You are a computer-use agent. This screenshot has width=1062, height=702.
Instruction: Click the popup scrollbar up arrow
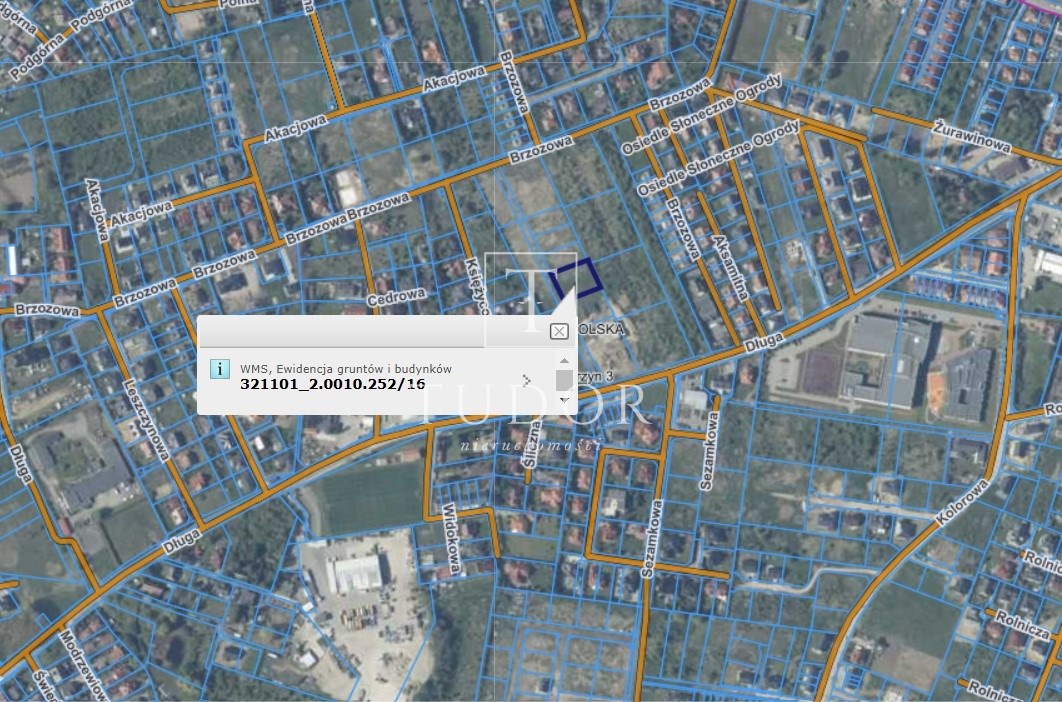(x=564, y=360)
